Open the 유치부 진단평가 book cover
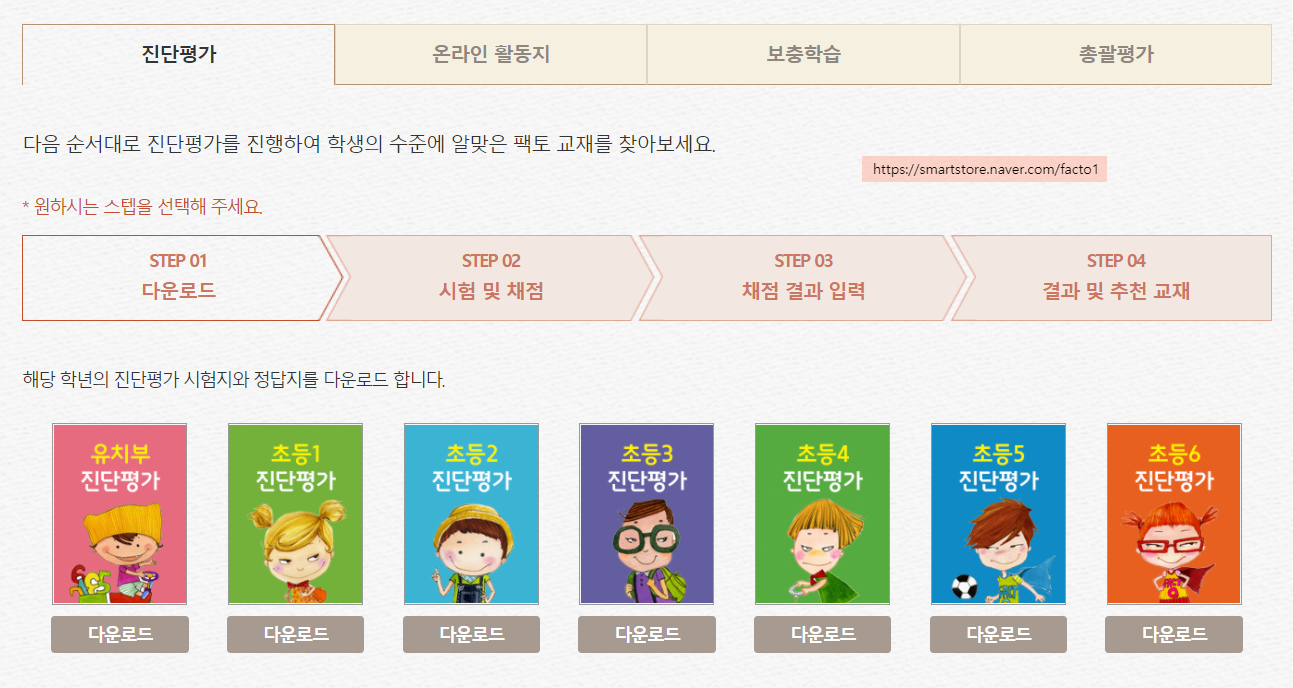This screenshot has width=1293, height=688. click(x=120, y=514)
